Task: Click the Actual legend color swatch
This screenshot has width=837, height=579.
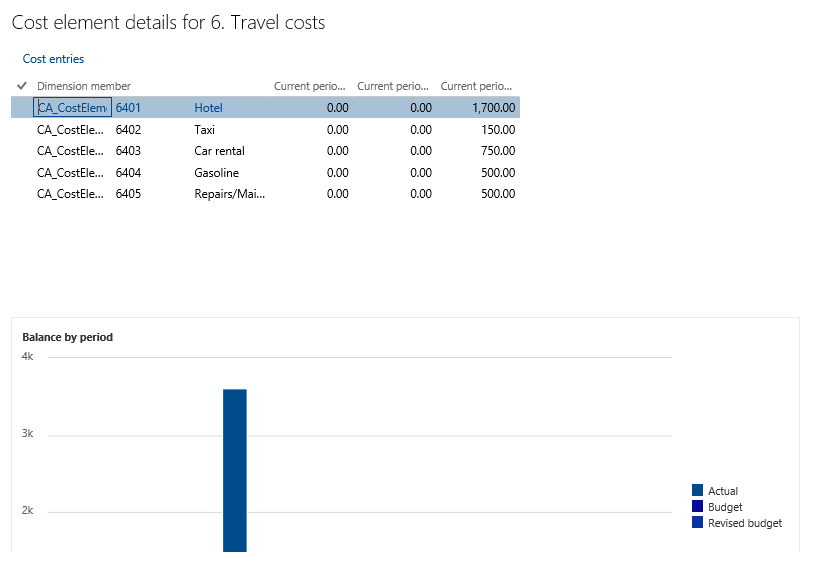Action: coord(697,490)
